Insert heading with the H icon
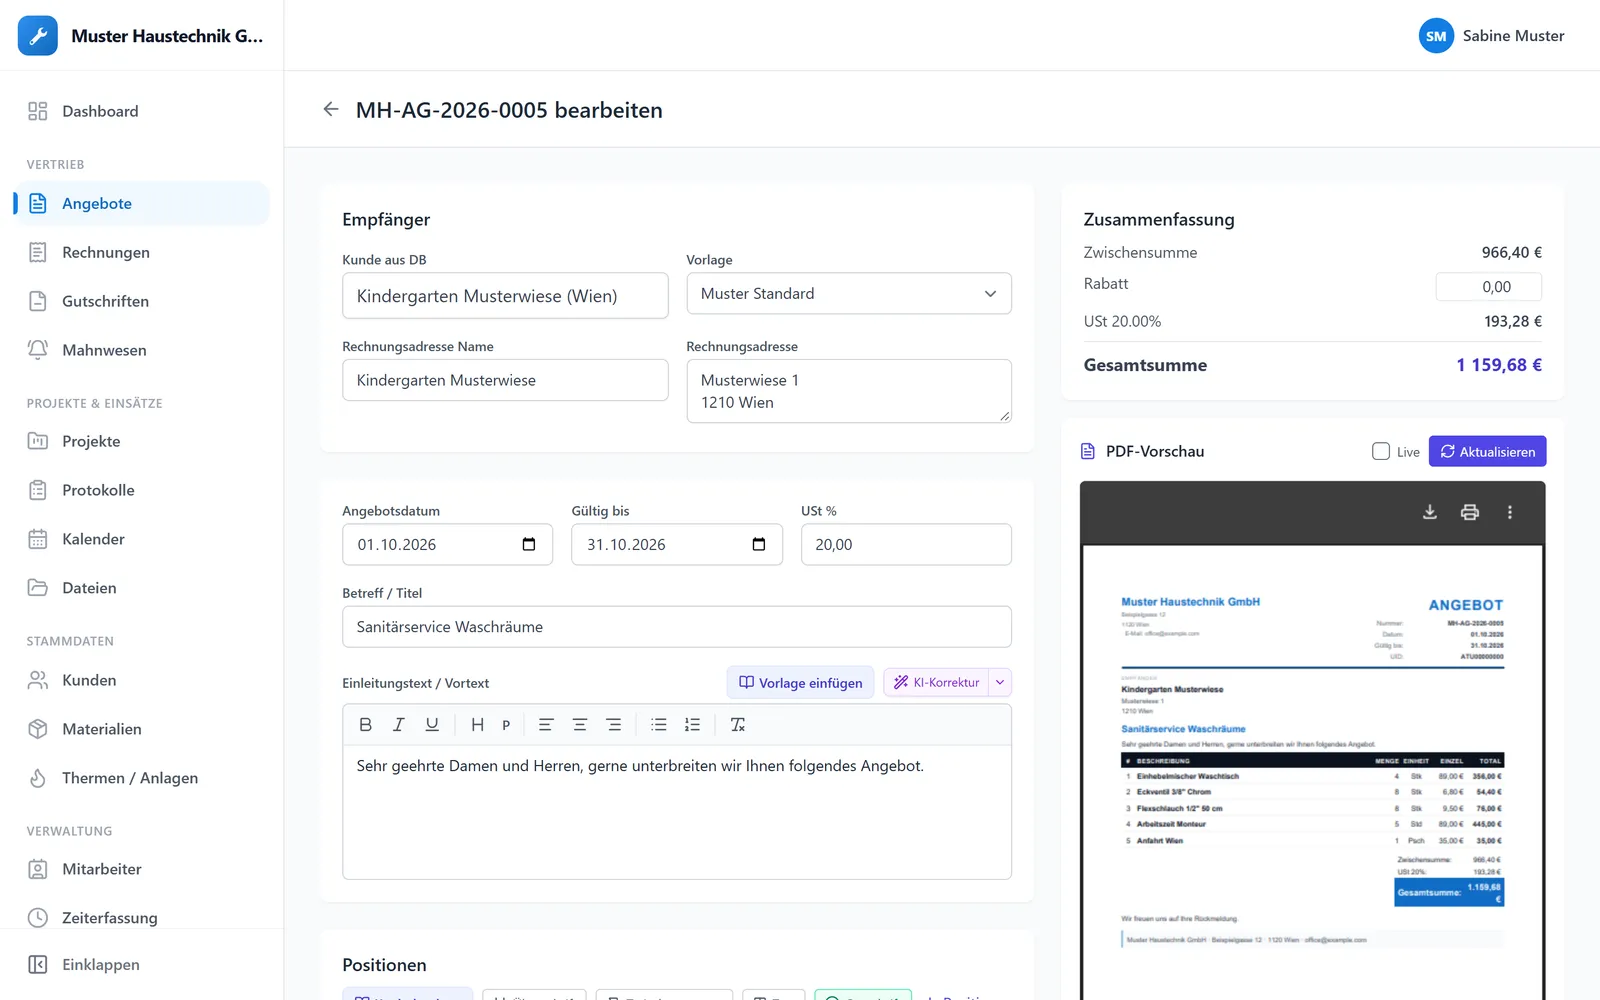1600x1000 pixels. click(x=477, y=725)
